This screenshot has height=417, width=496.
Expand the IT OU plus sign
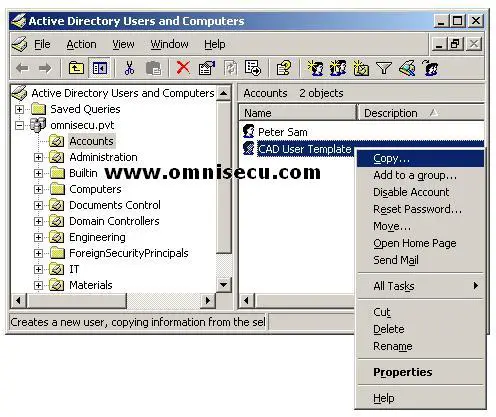(x=38, y=269)
